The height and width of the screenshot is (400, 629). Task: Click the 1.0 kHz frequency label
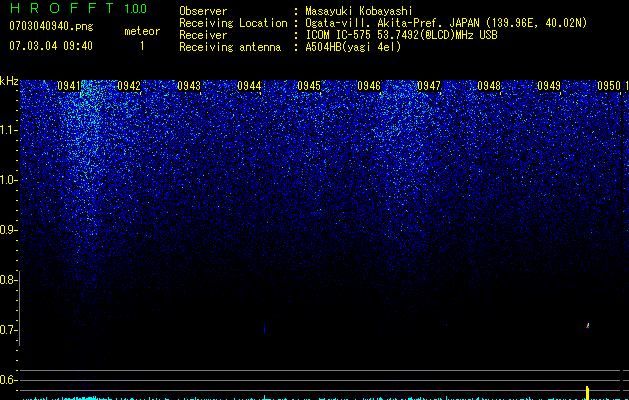pos(8,180)
